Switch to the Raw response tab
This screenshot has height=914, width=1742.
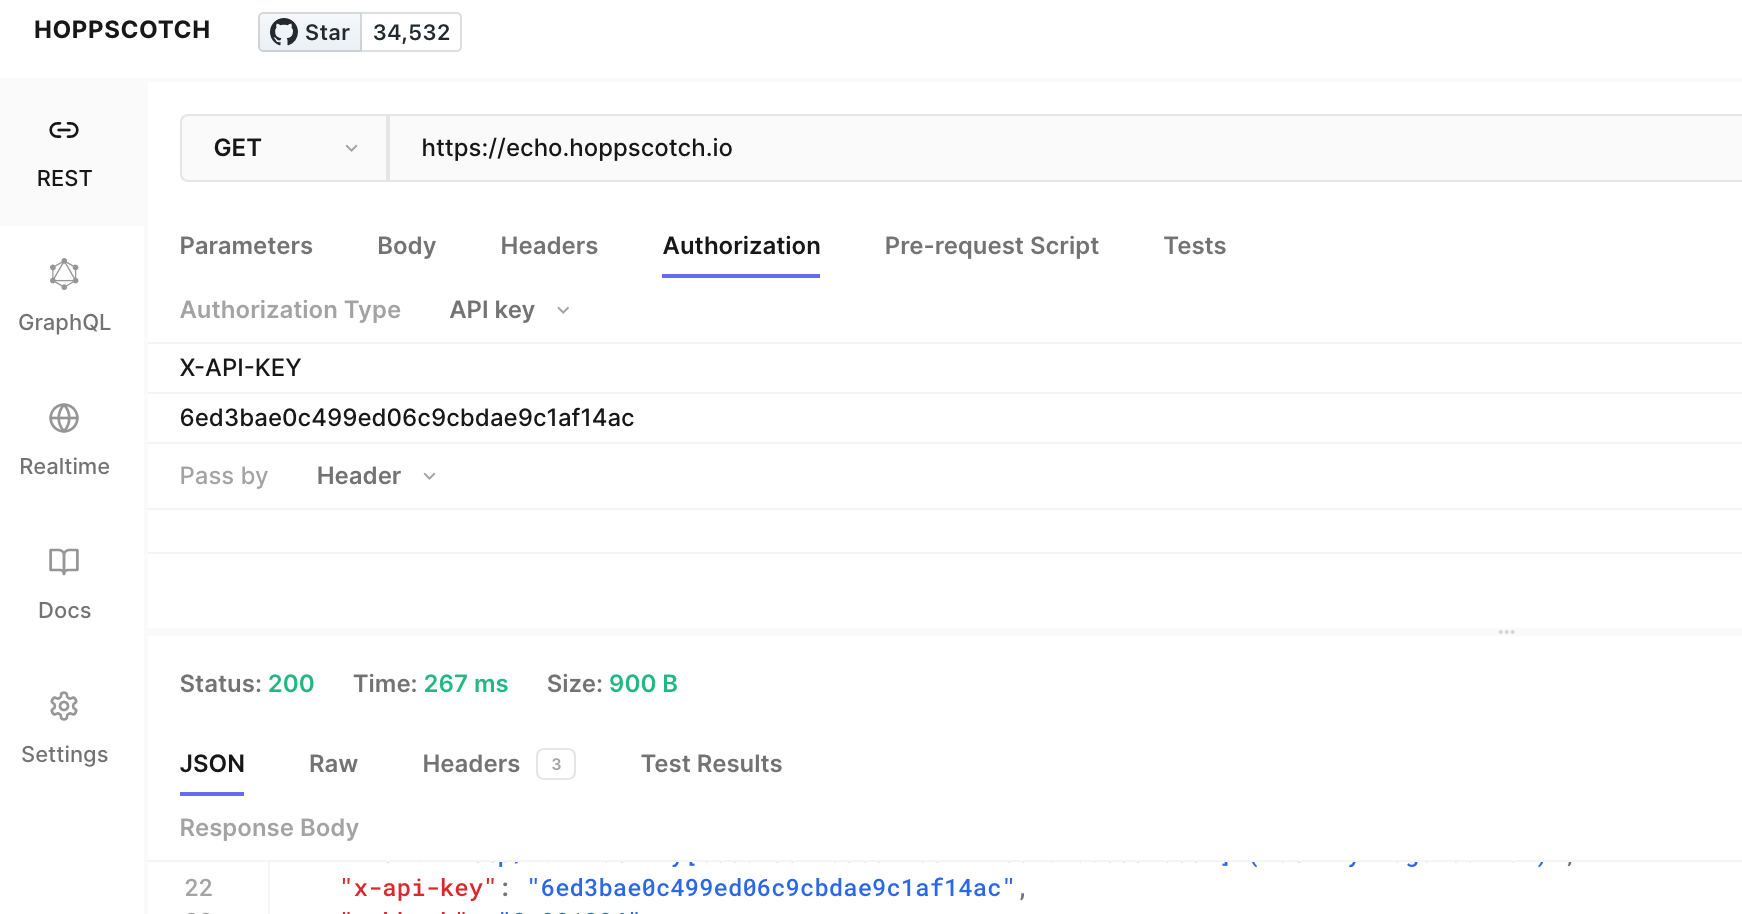pos(333,764)
